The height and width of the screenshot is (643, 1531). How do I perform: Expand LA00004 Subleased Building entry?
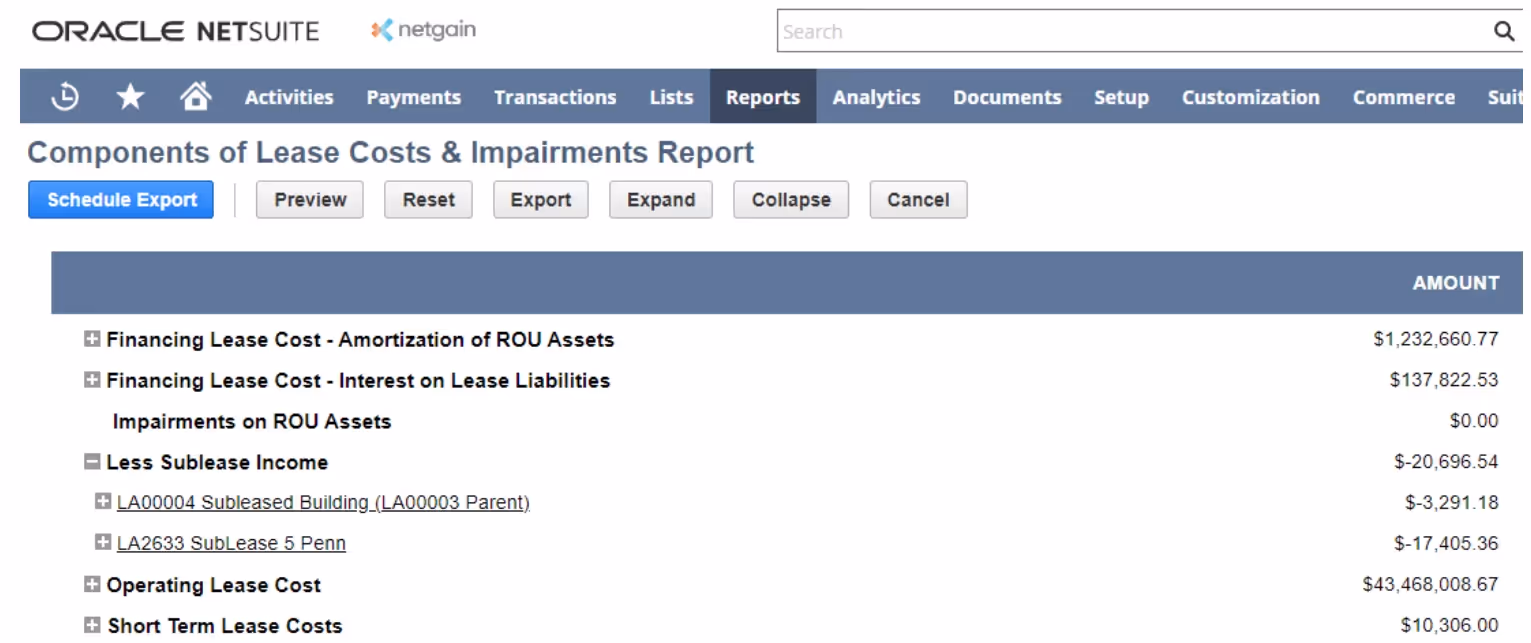(103, 502)
